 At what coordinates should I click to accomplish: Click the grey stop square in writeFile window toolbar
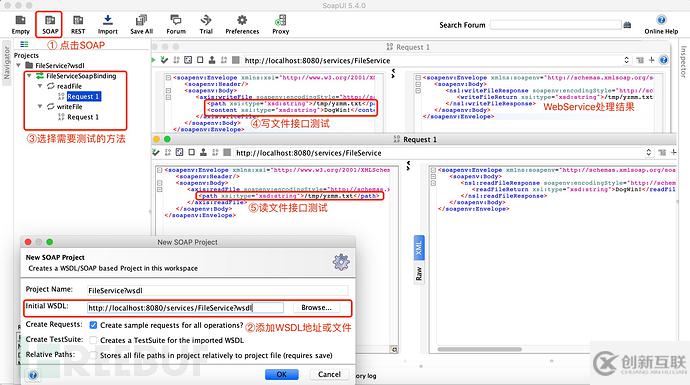(236, 60)
